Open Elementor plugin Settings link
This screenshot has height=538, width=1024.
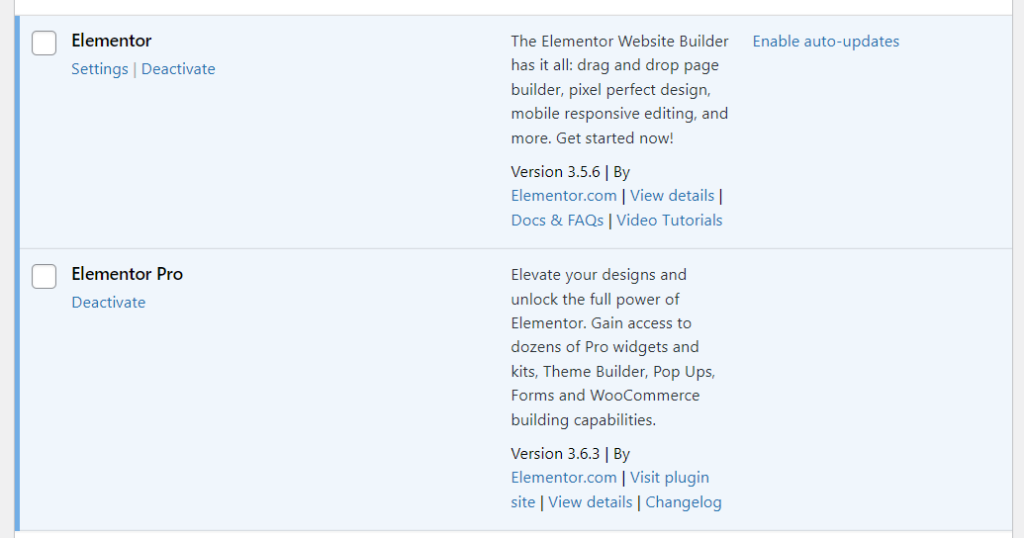coord(99,69)
